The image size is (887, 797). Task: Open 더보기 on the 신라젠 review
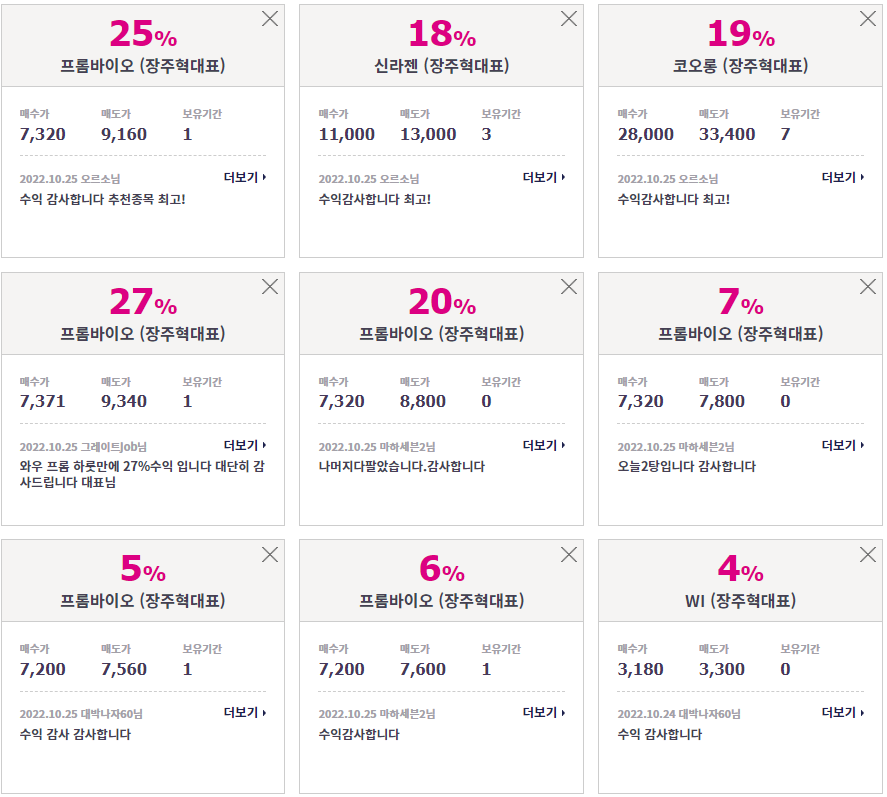click(544, 178)
